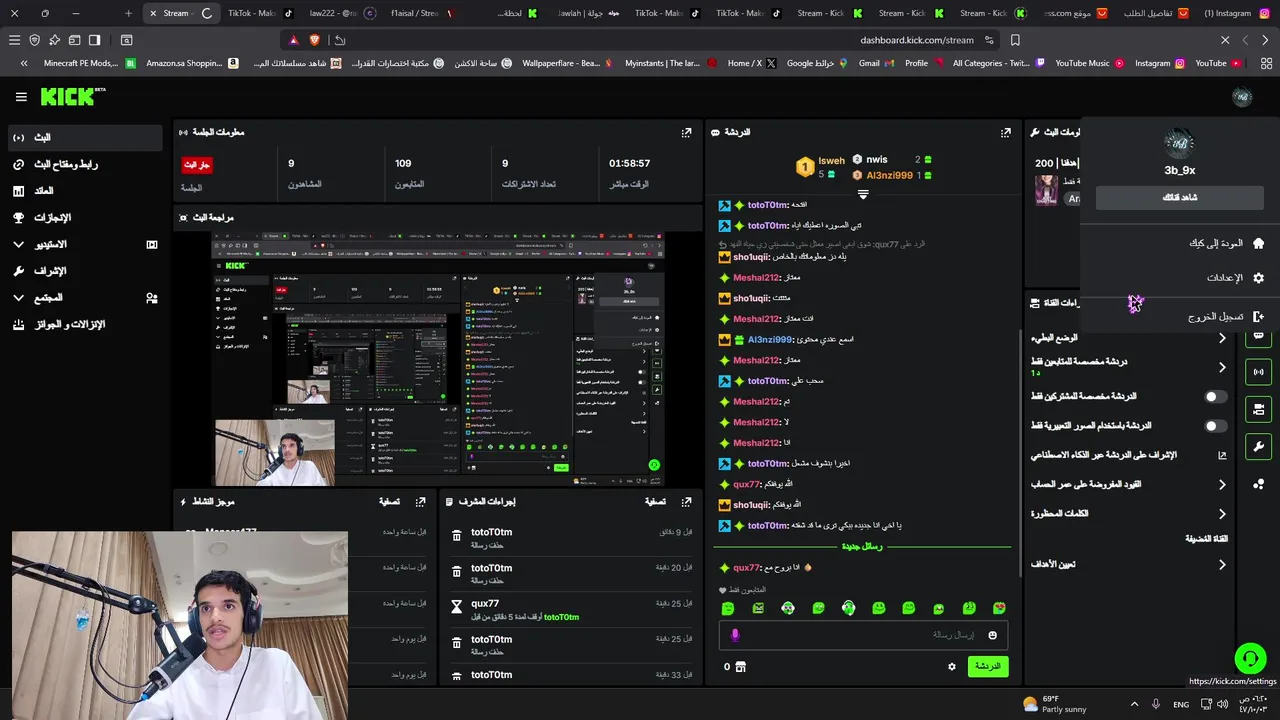This screenshot has height=720, width=1280.
Task: Click the channel actions icon in right toolbar
Action: tap(1259, 409)
